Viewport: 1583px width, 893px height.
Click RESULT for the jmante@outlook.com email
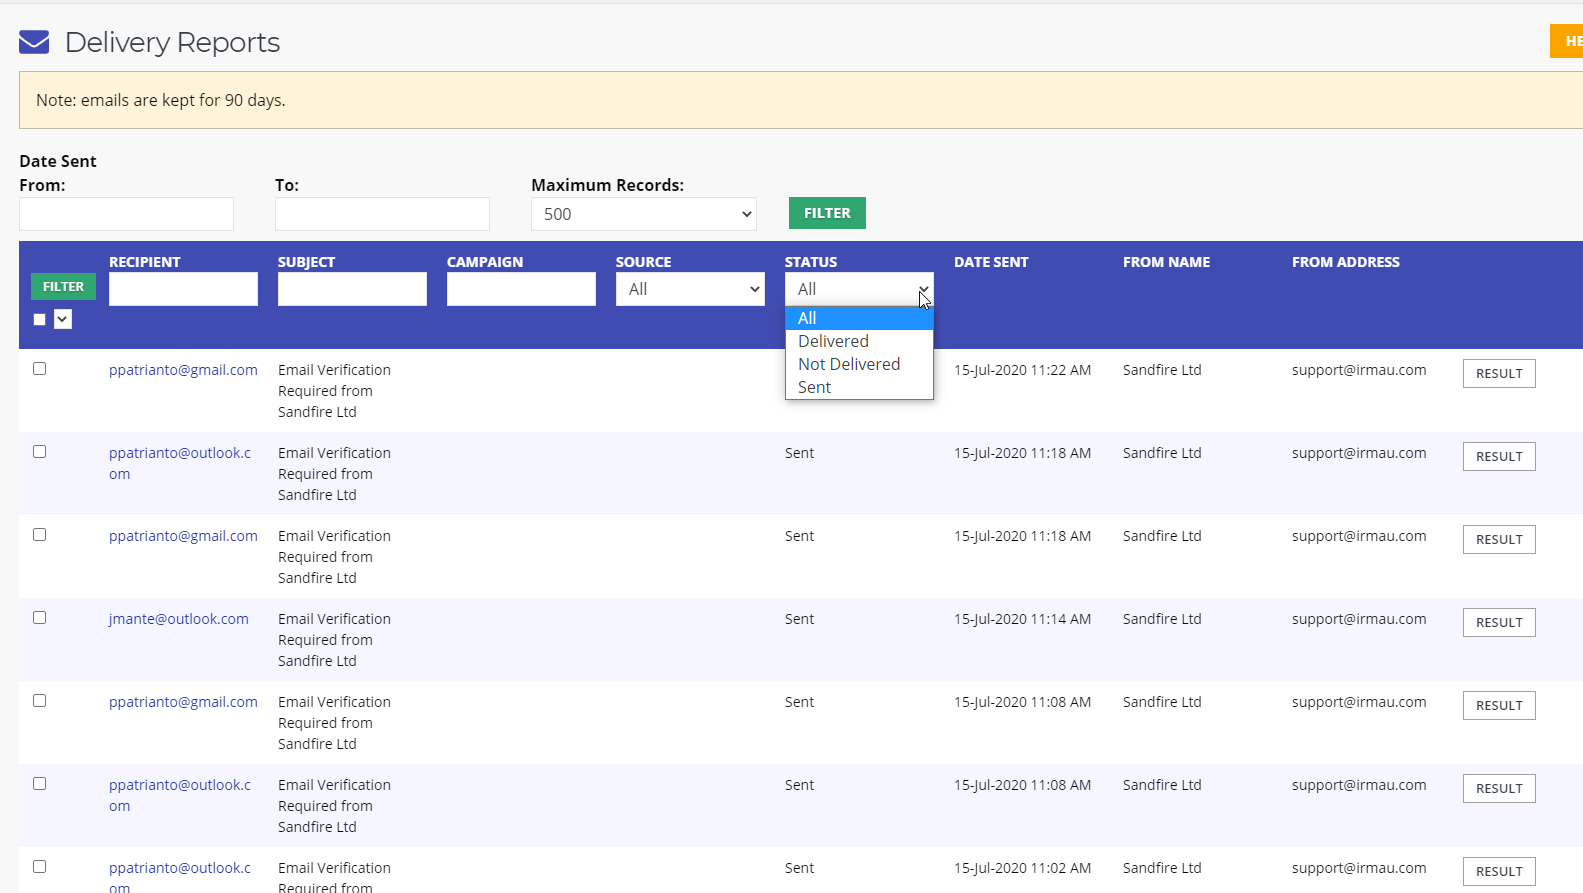[x=1499, y=622]
